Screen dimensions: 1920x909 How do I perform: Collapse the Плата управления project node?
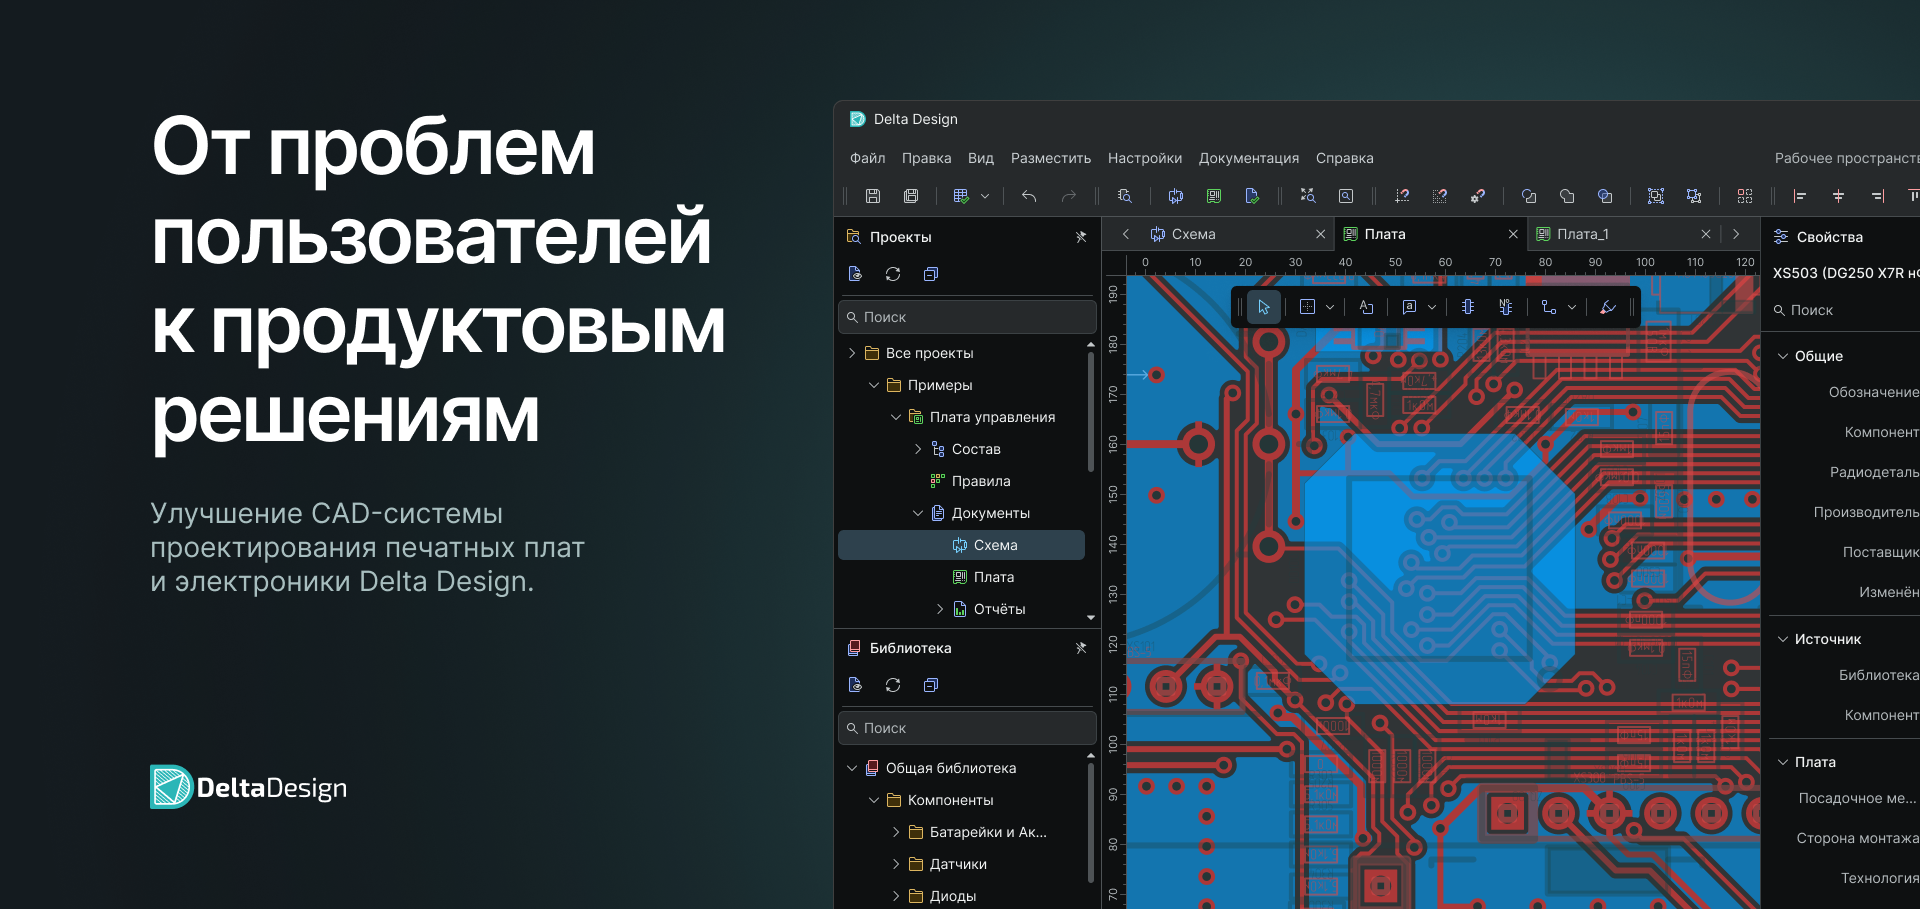pos(896,417)
